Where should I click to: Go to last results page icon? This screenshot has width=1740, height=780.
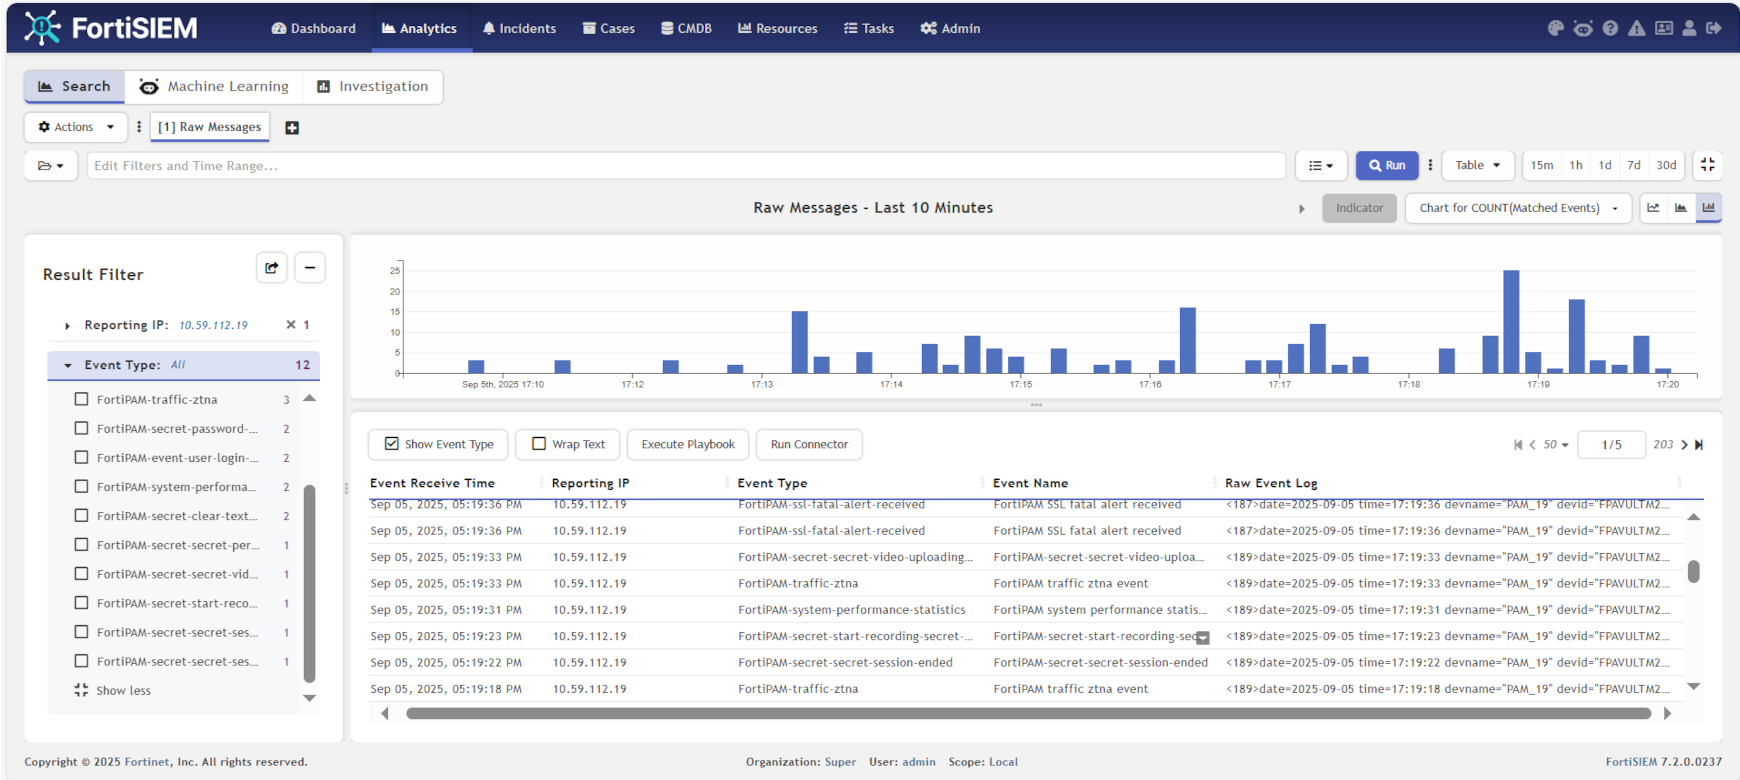tap(1699, 445)
